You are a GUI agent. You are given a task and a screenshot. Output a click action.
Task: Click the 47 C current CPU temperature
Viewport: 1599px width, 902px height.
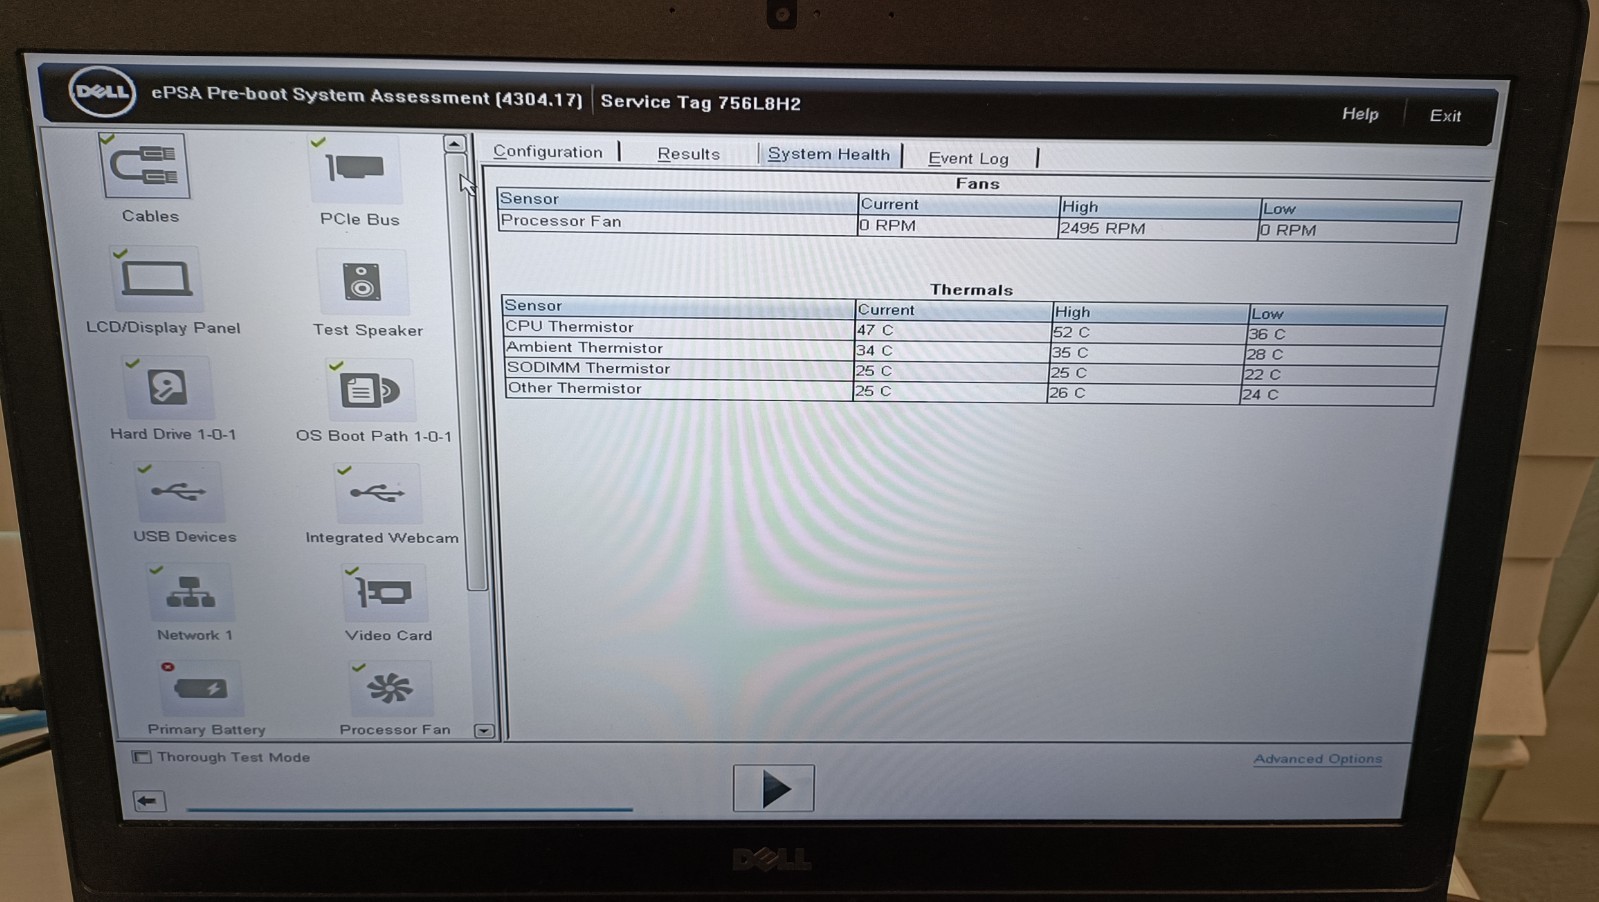point(875,330)
